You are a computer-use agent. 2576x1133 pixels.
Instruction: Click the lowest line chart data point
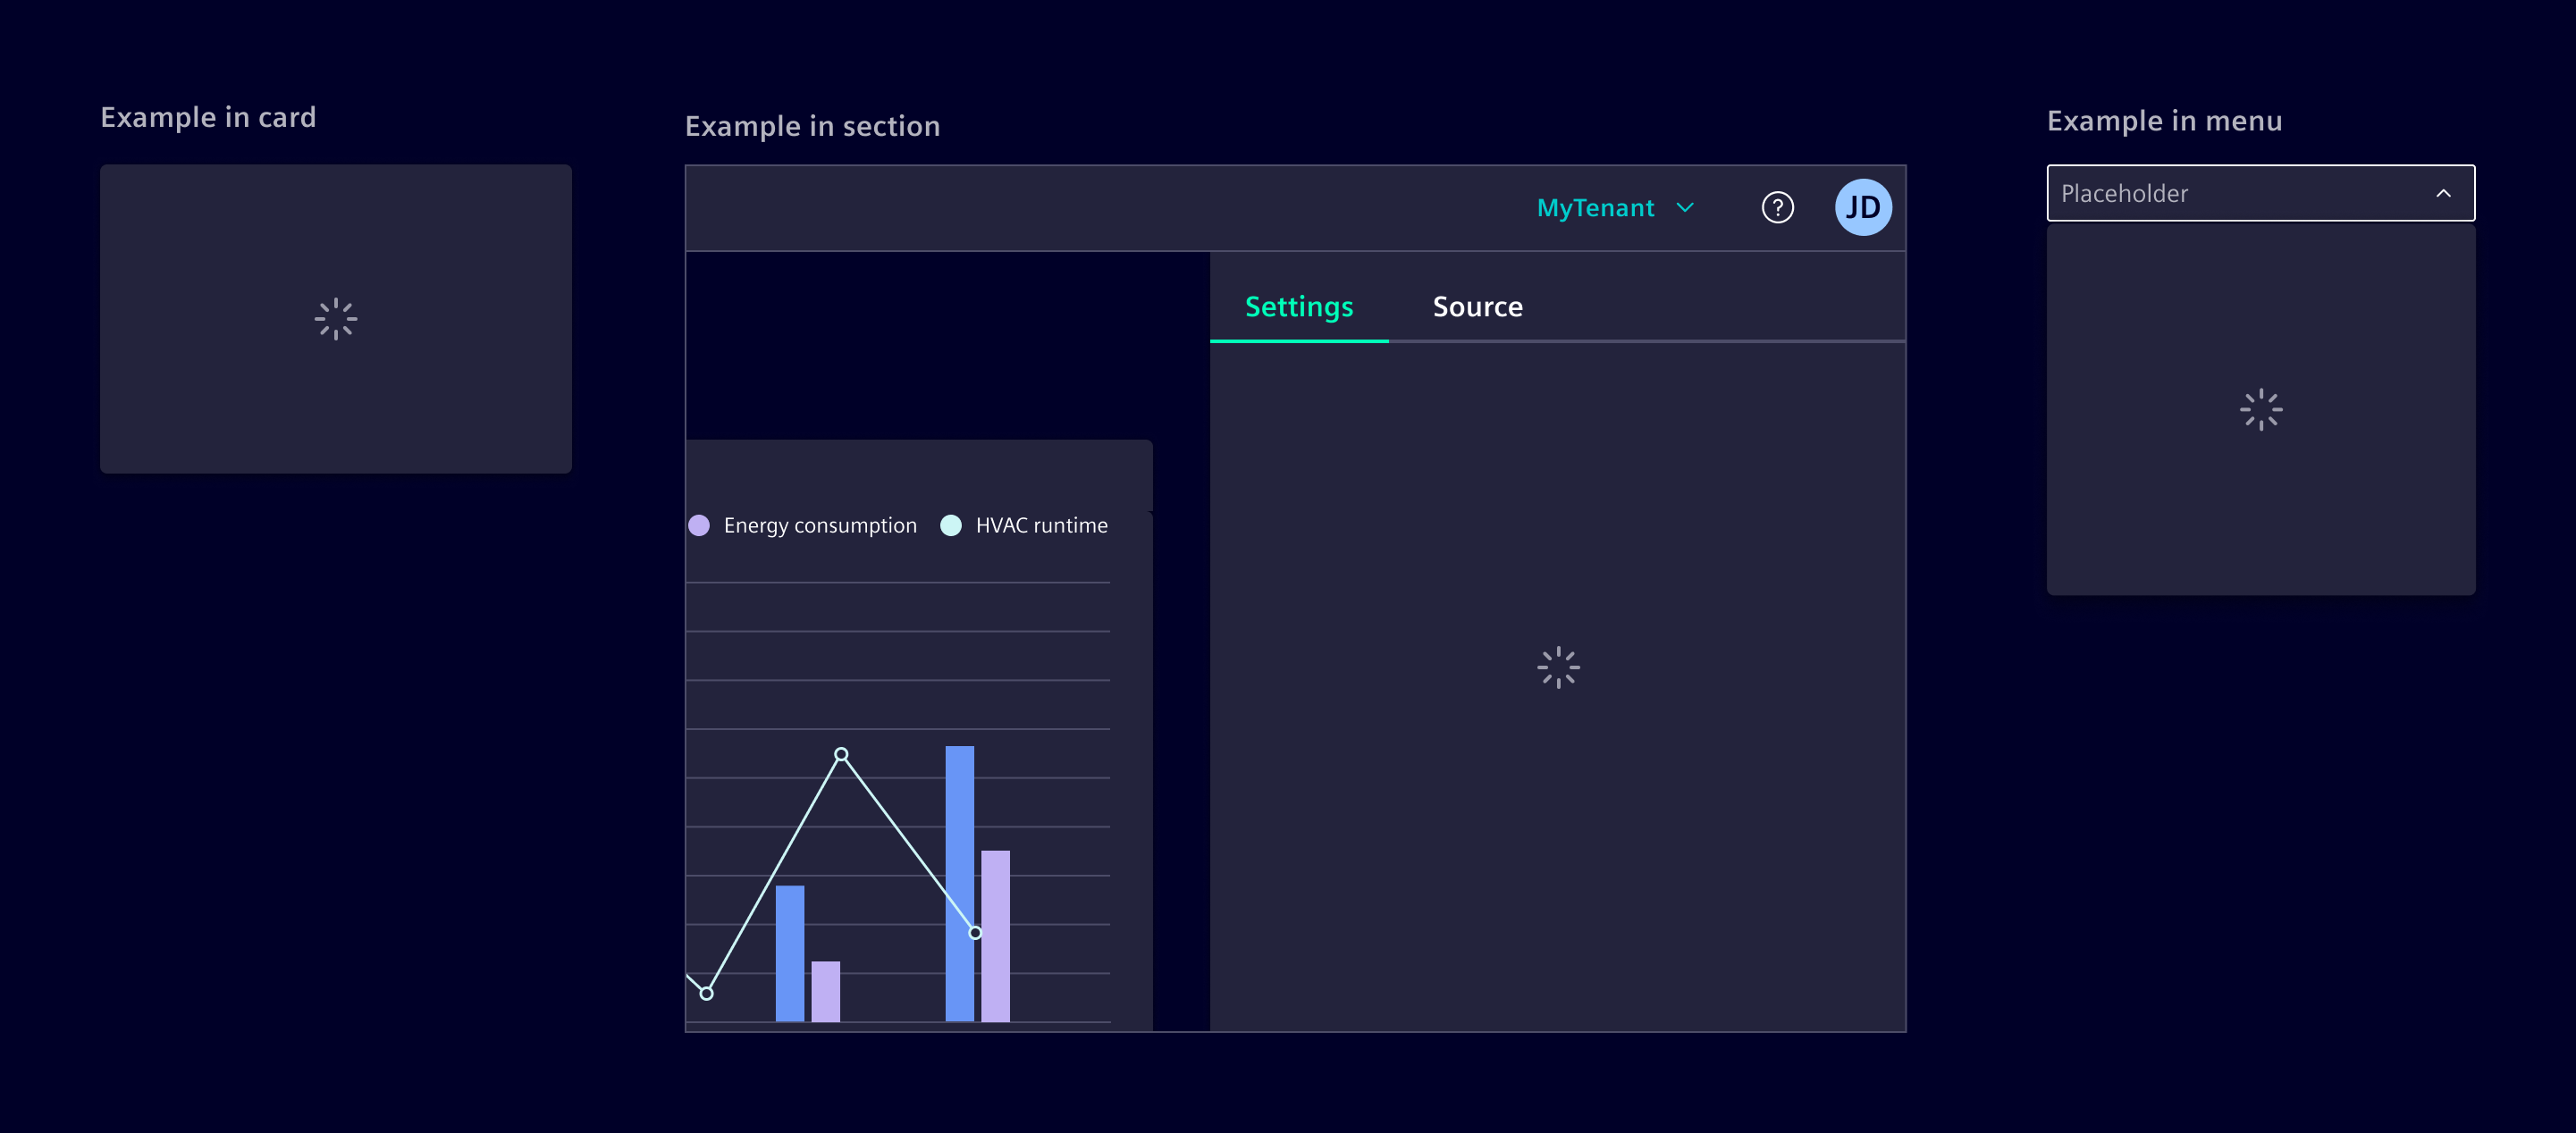point(706,993)
